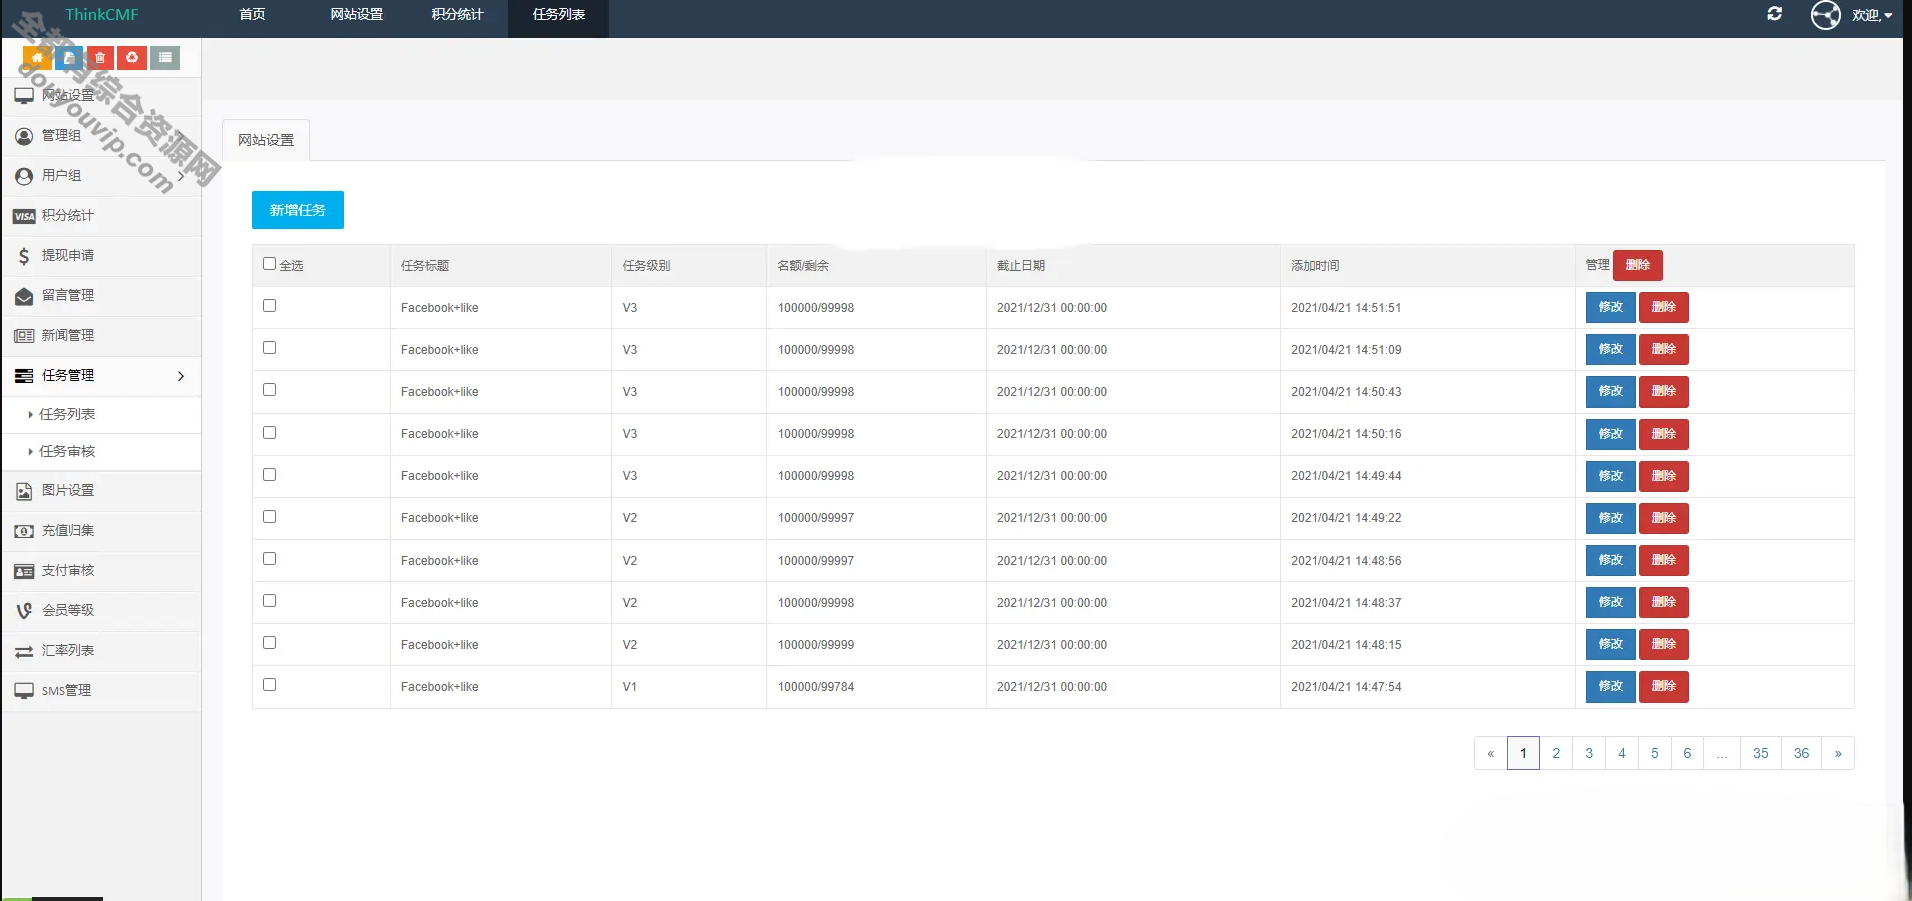The height and width of the screenshot is (901, 1912).
Task: Click 修改 for row added 14:48:15
Action: (x=1611, y=644)
